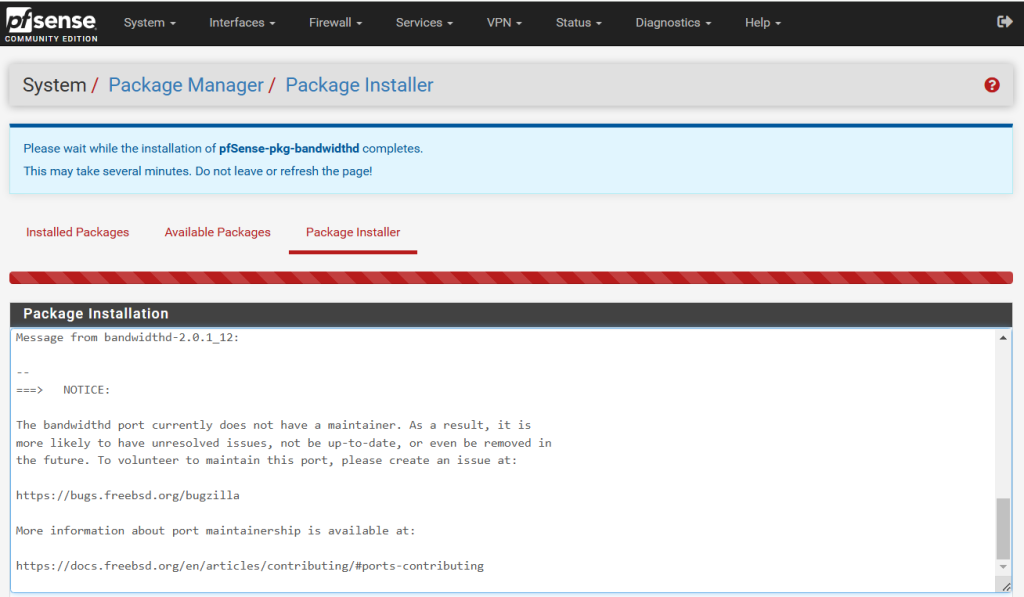Click 'Message from bandwidthd-2.0.1_12:' line

tap(128, 338)
